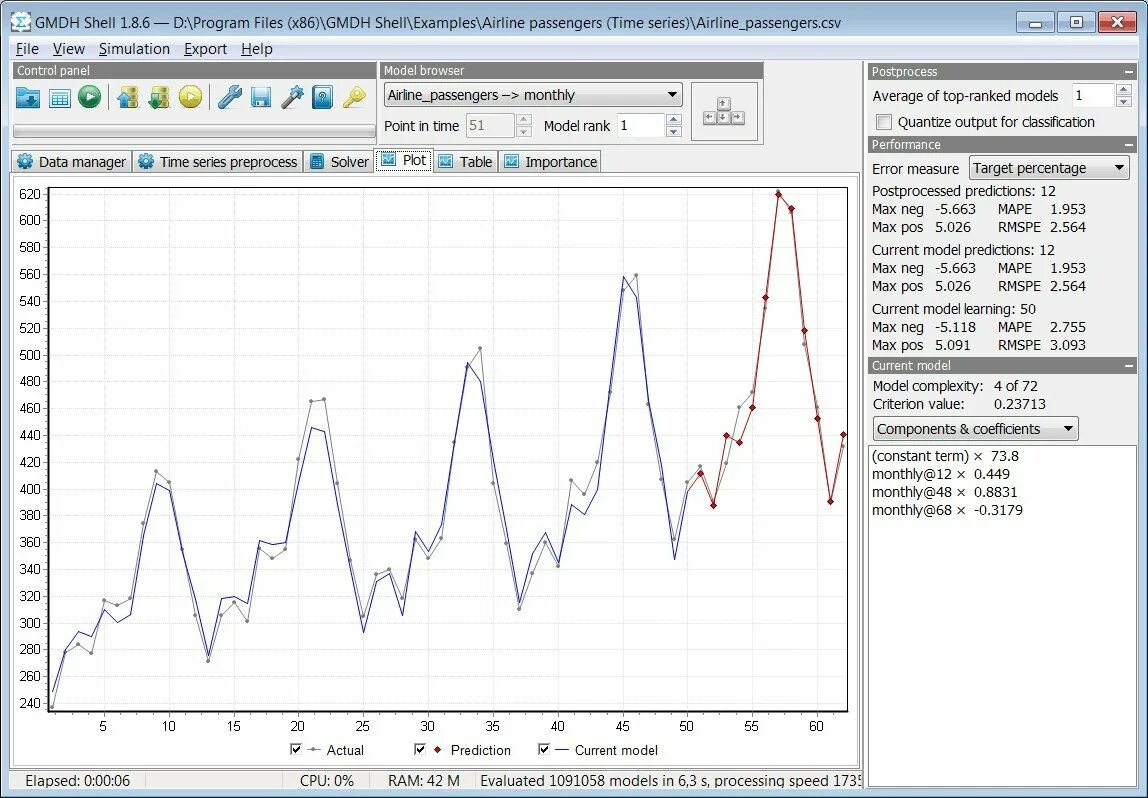Click the data table grid icon

[59, 97]
